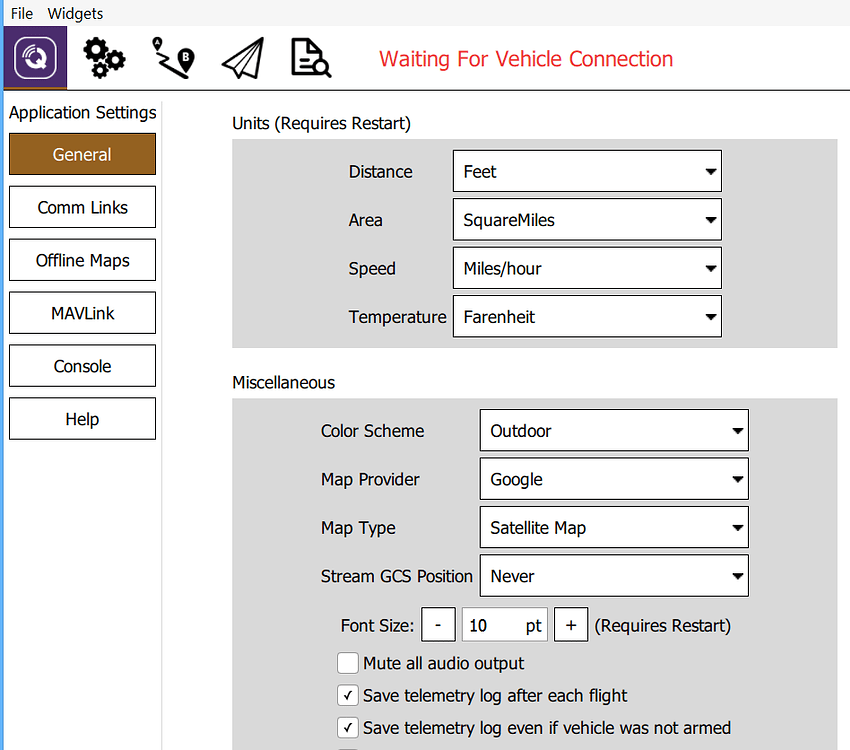850x750 pixels.
Task: Increase font size with plus button
Action: (571, 625)
